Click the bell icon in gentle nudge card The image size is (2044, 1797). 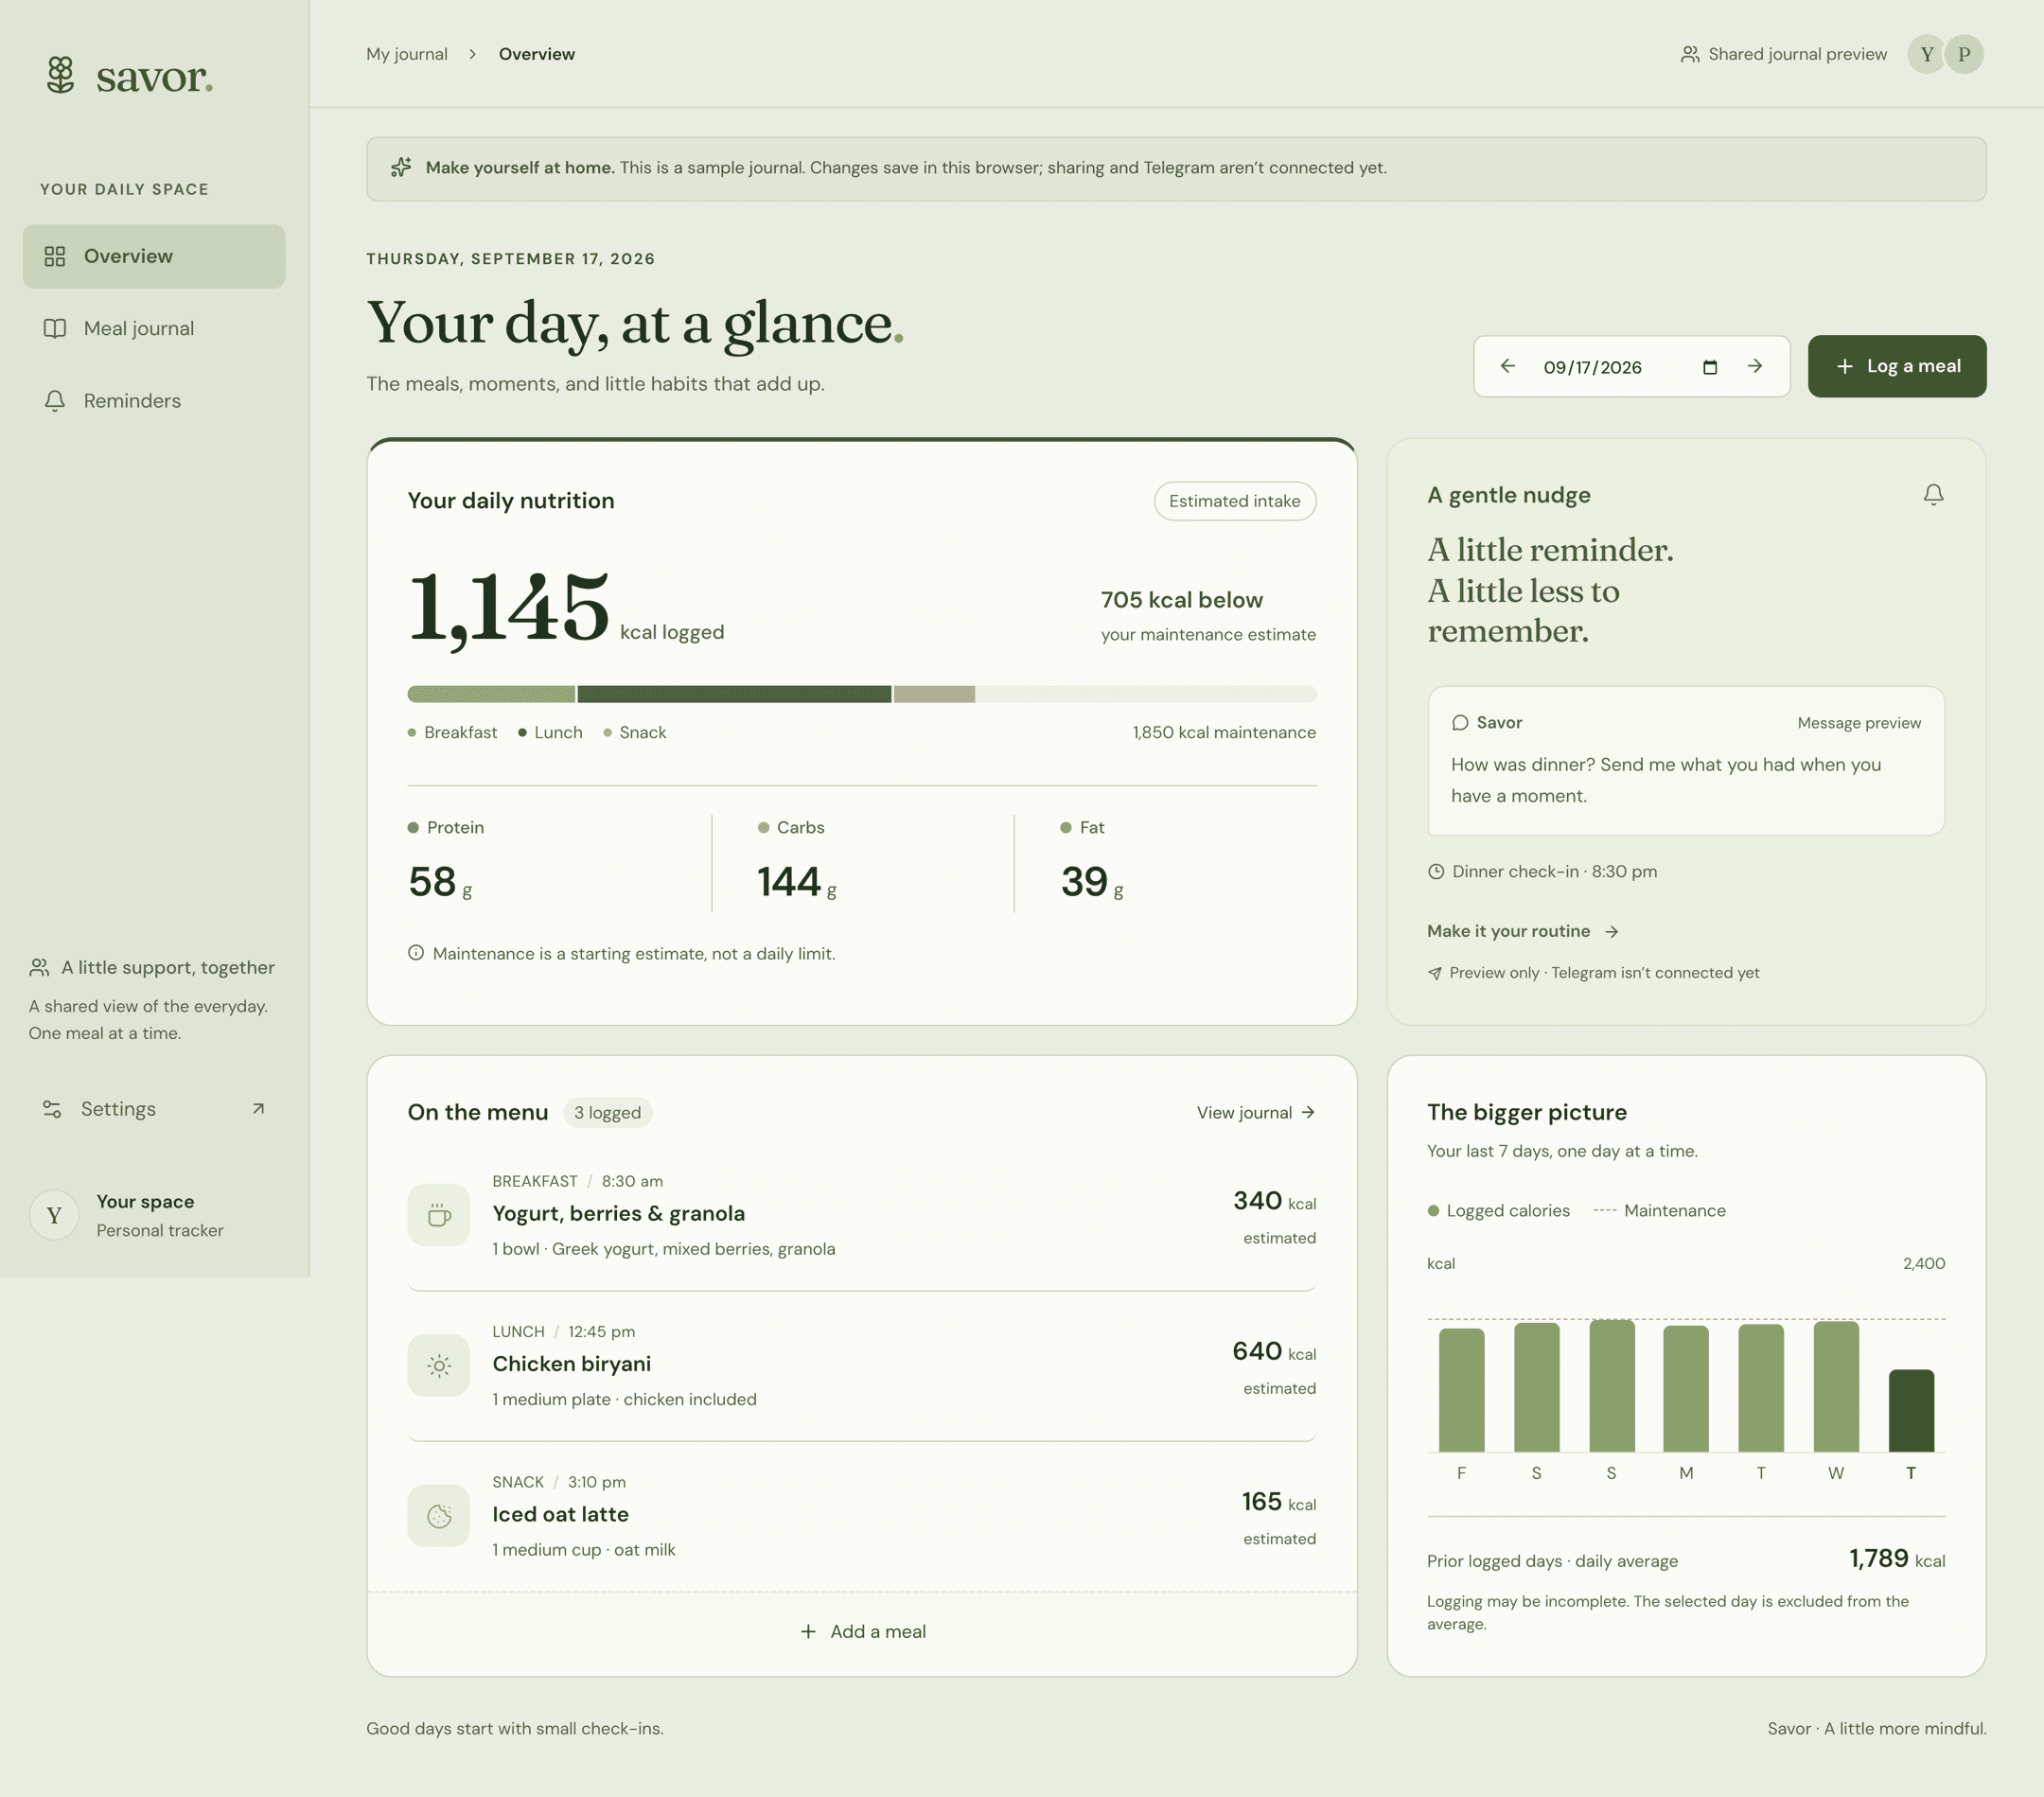(1933, 495)
